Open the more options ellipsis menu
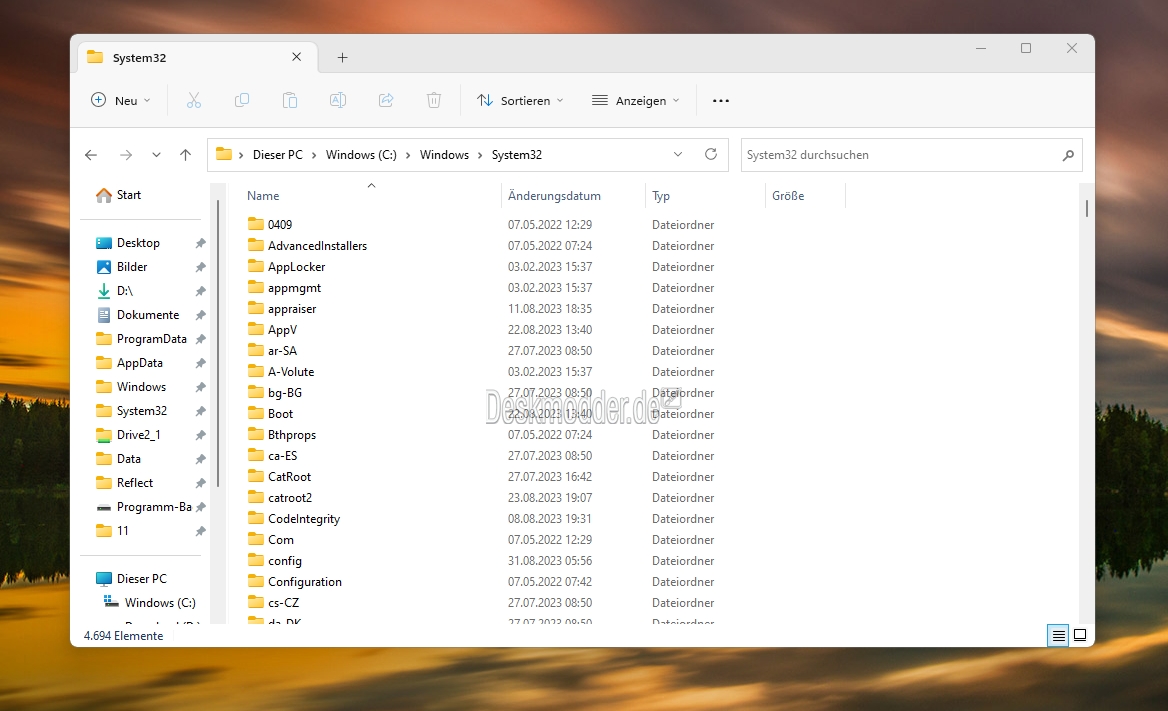 point(720,101)
